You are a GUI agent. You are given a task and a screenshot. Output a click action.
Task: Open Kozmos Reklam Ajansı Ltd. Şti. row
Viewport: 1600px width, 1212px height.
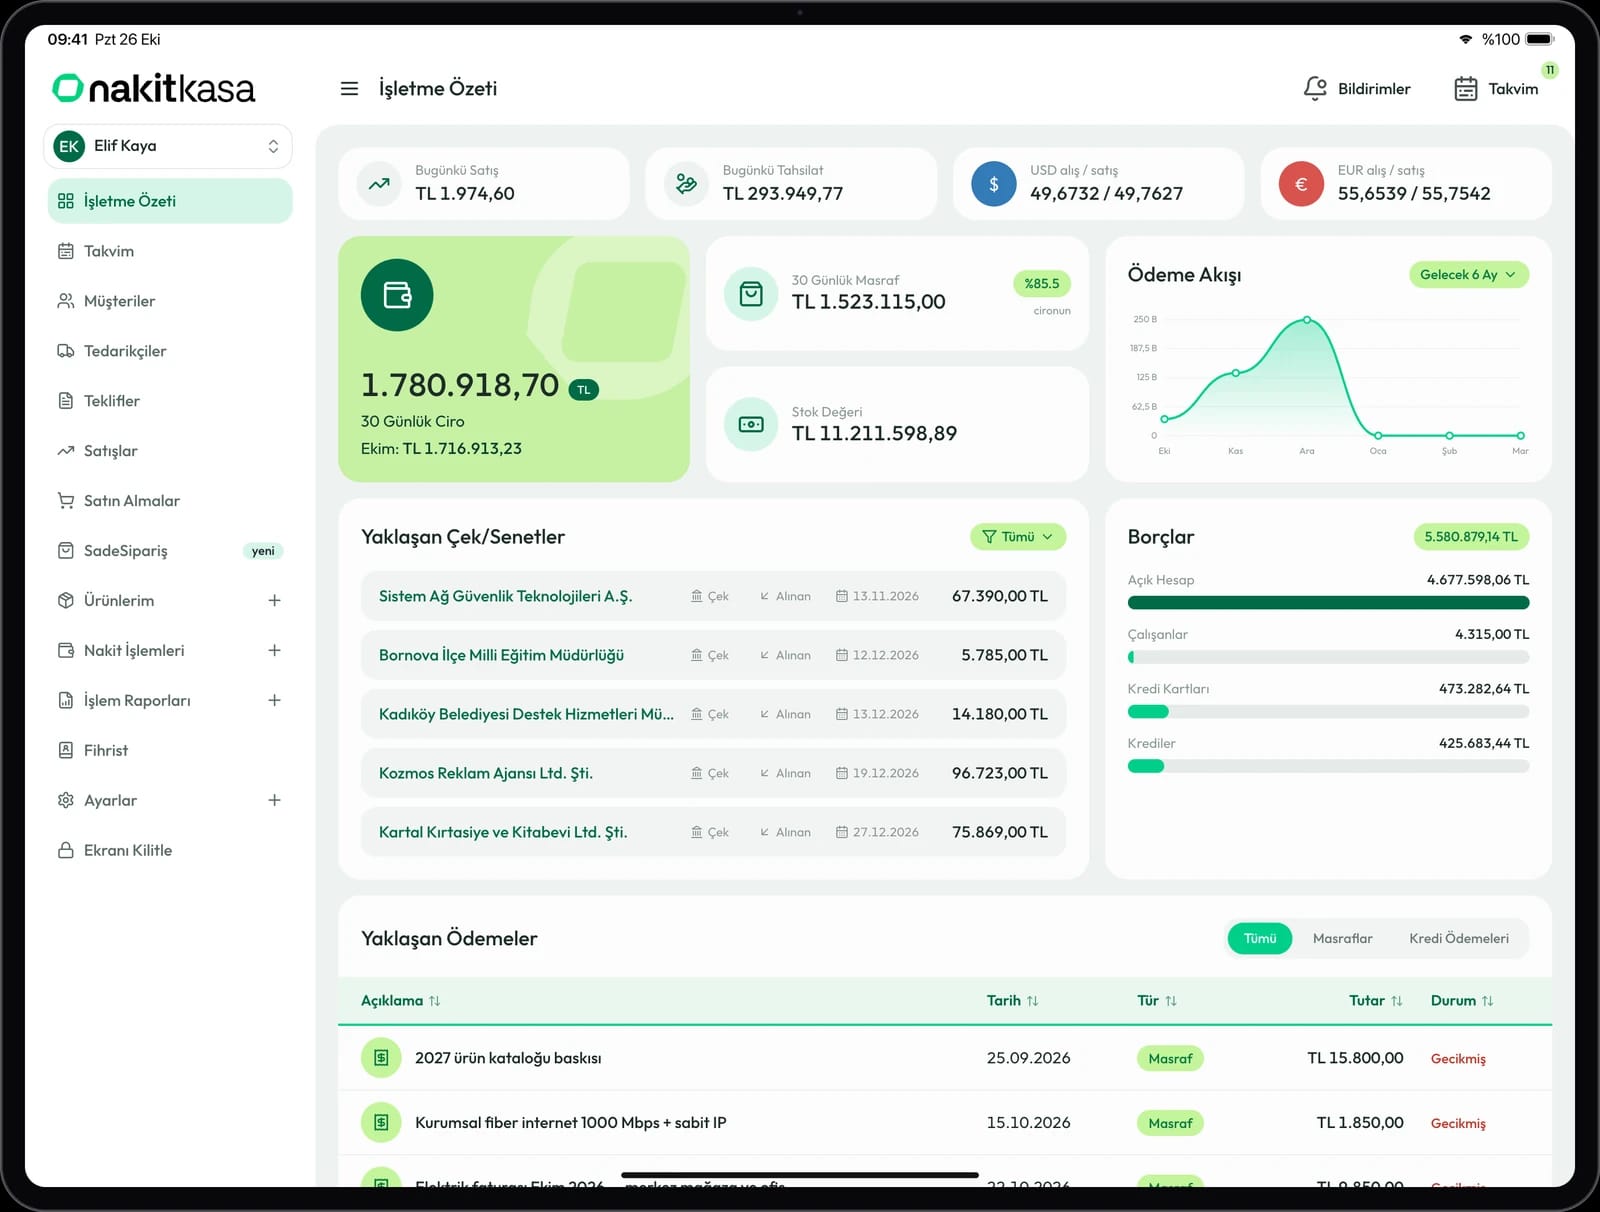tap(713, 773)
